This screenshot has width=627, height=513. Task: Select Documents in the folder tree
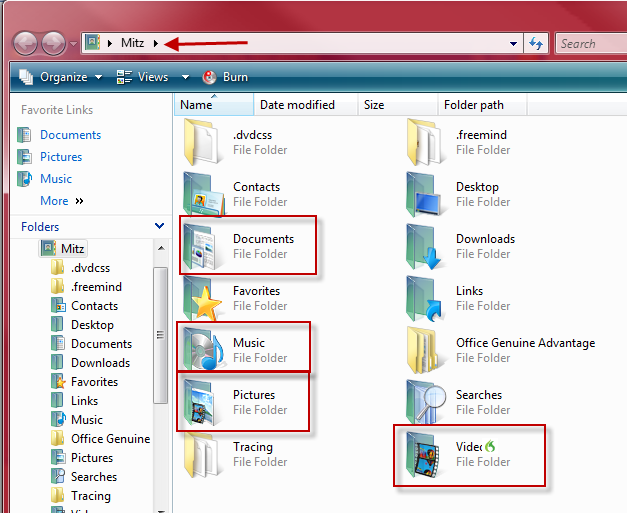[x=102, y=344]
